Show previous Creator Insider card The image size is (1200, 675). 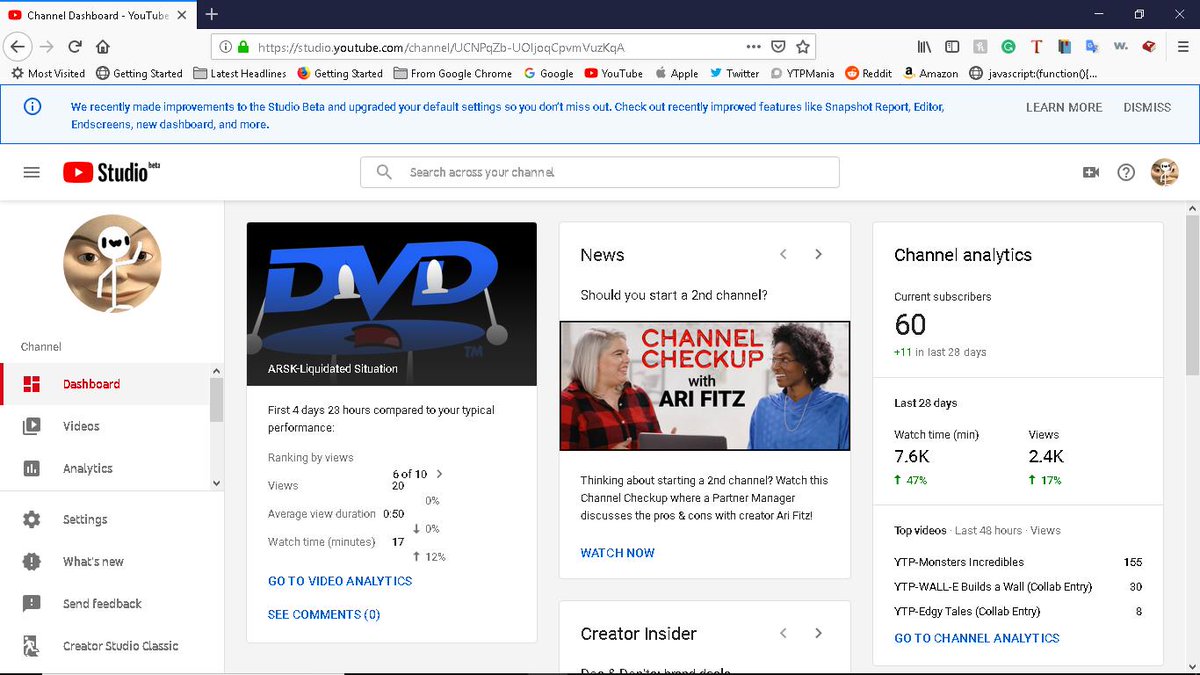tap(784, 633)
